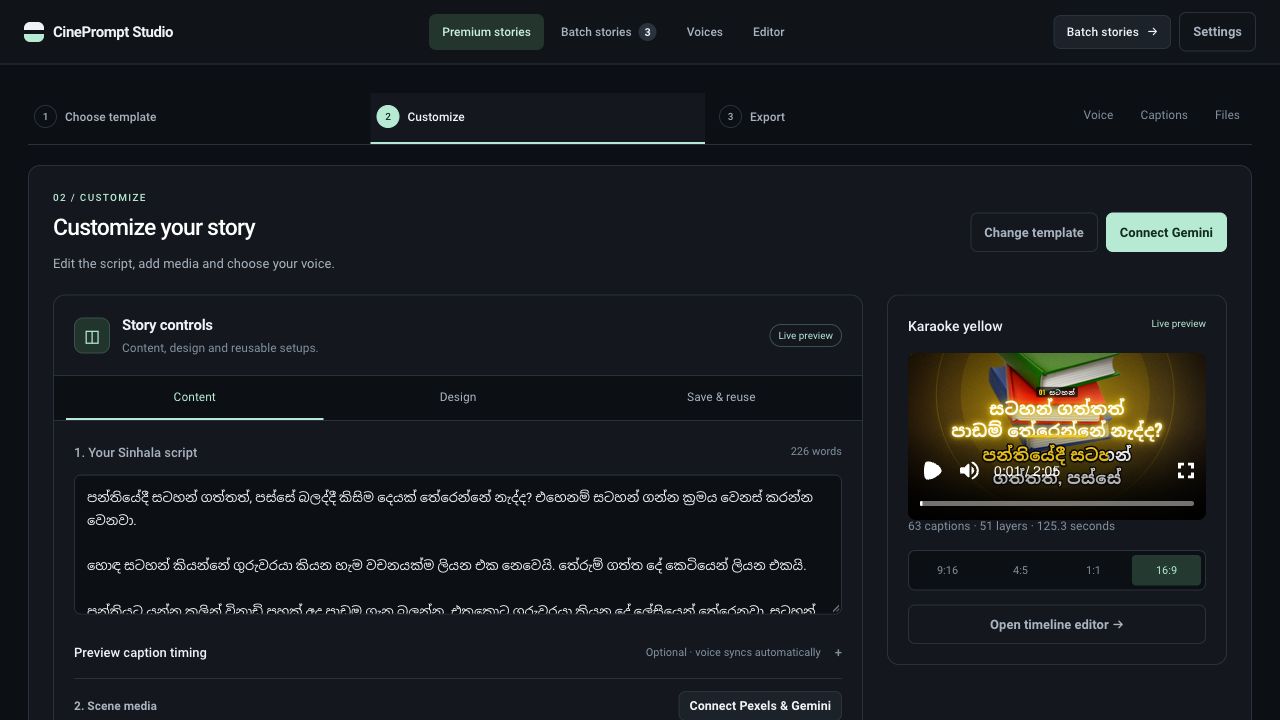
Task: Select the 4:5 aspect ratio
Action: (x=1020, y=570)
